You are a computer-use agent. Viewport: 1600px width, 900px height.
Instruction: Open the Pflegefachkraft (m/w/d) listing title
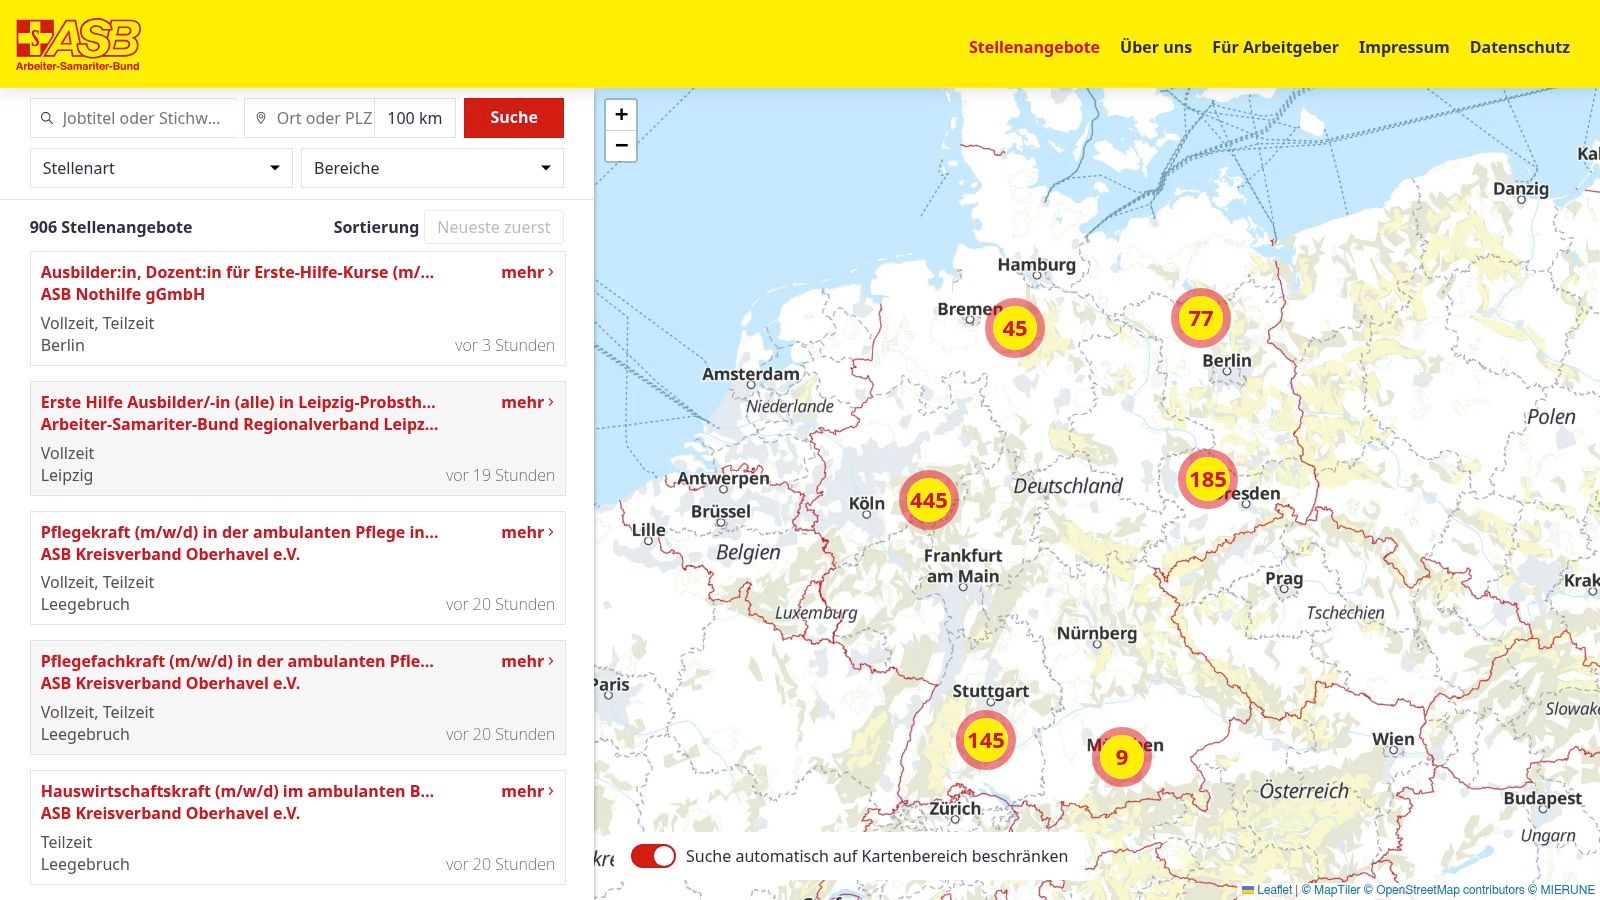[x=237, y=661]
